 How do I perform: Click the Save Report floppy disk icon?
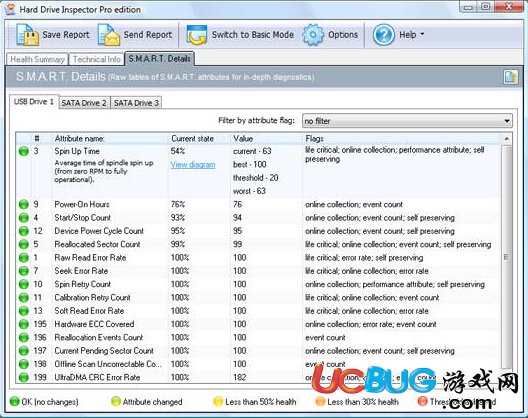(27, 35)
